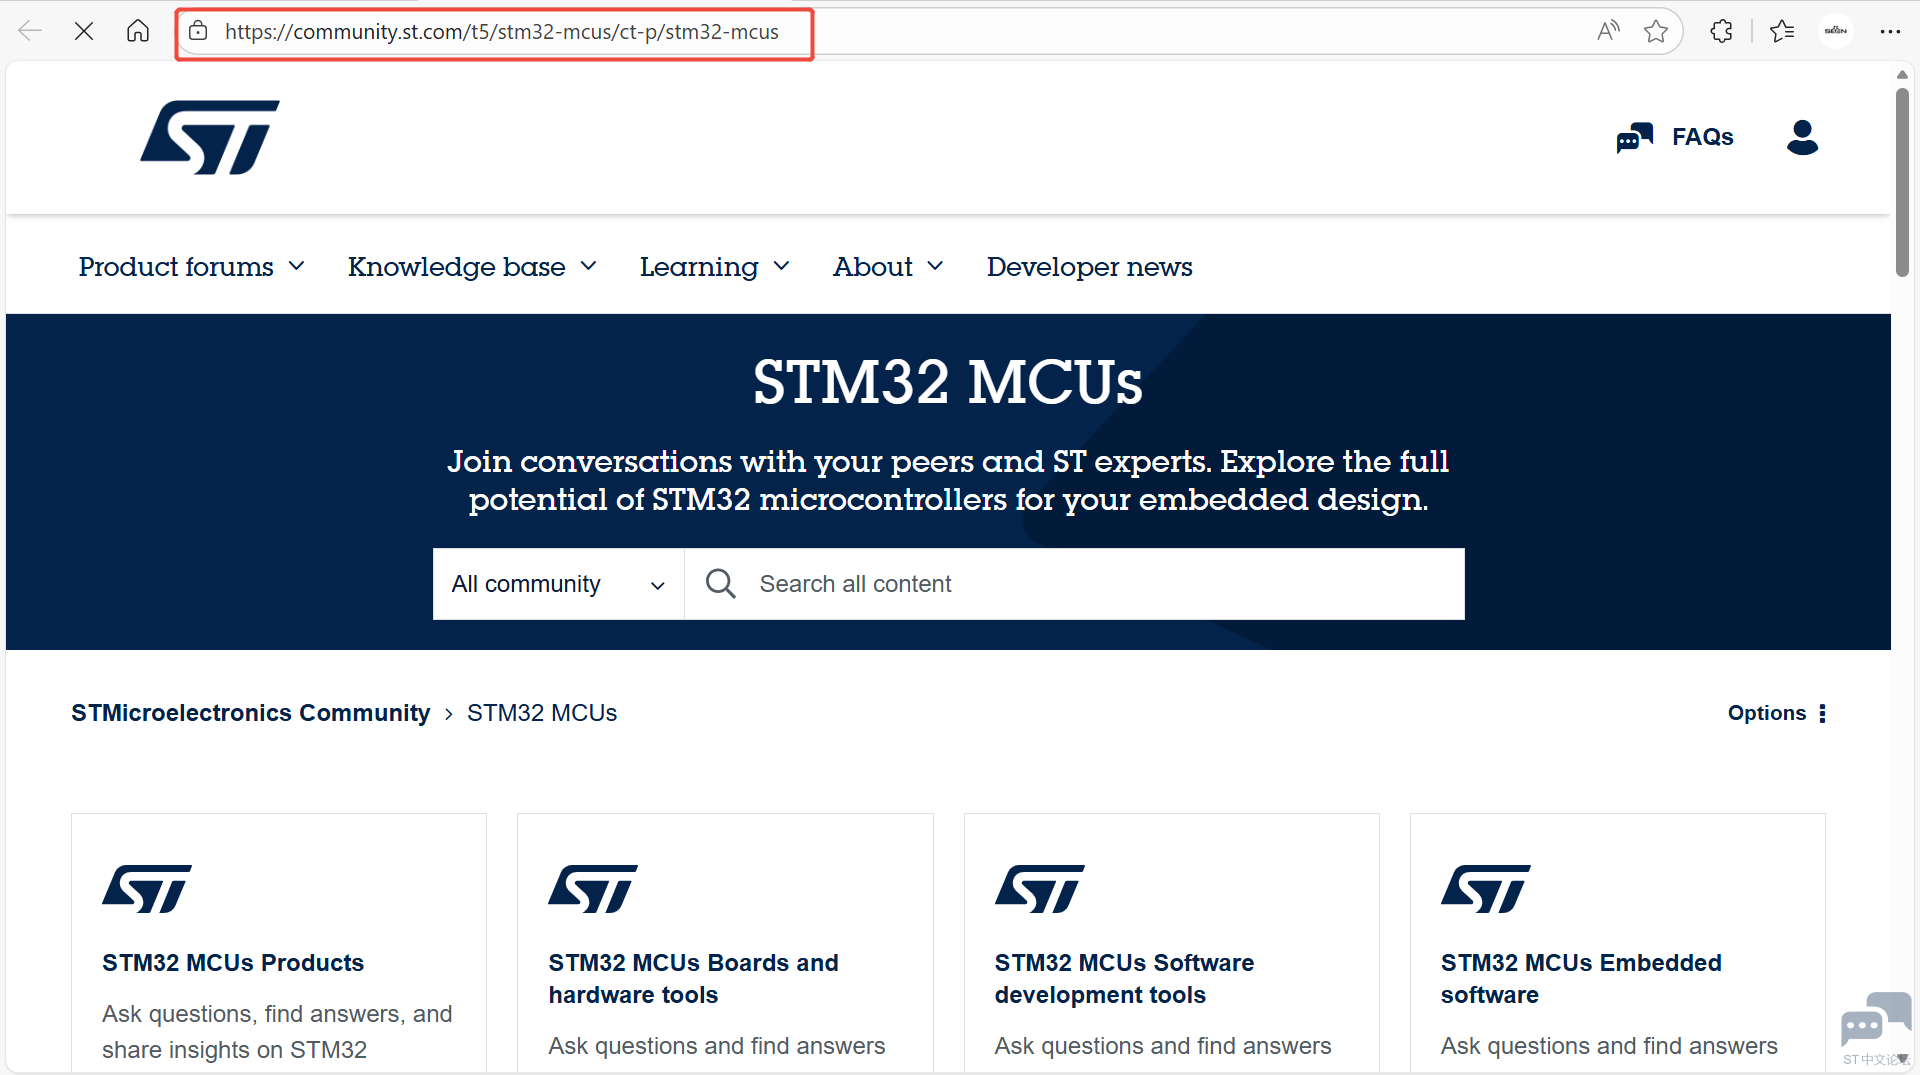
Task: Go to the browser home page
Action: tap(138, 31)
